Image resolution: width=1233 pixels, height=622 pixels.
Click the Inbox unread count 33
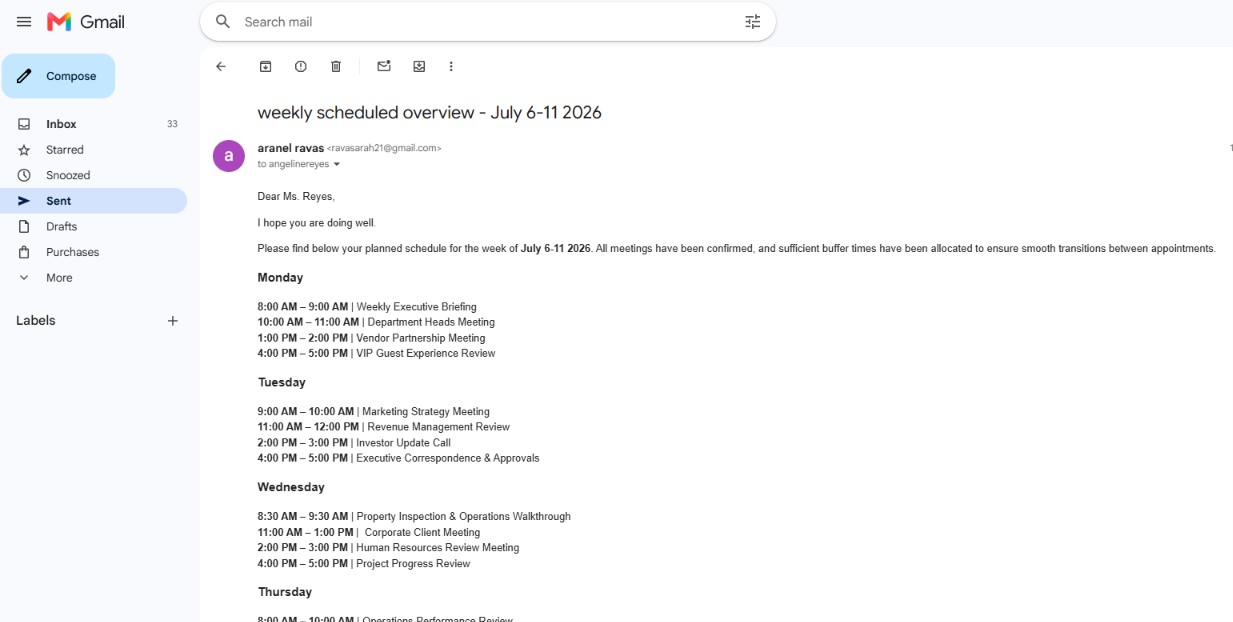[172, 124]
